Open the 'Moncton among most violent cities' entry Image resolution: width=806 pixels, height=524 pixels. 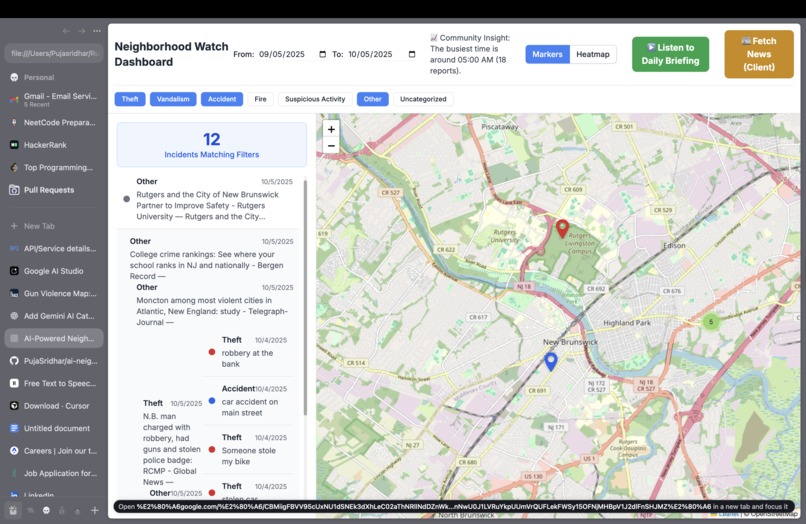[x=214, y=305]
